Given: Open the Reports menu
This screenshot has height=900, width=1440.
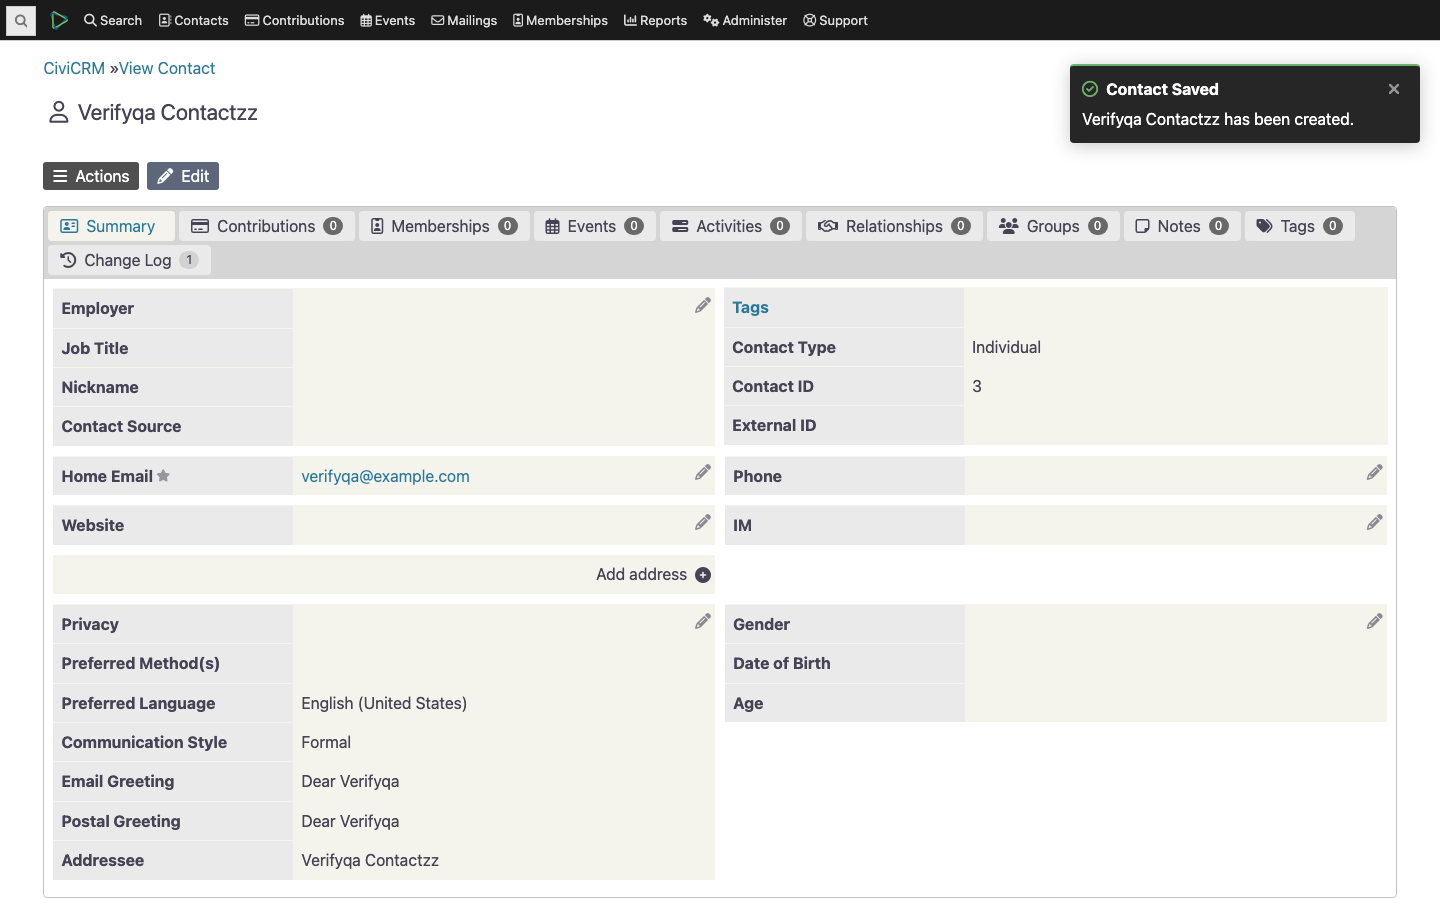Looking at the screenshot, I should point(655,20).
